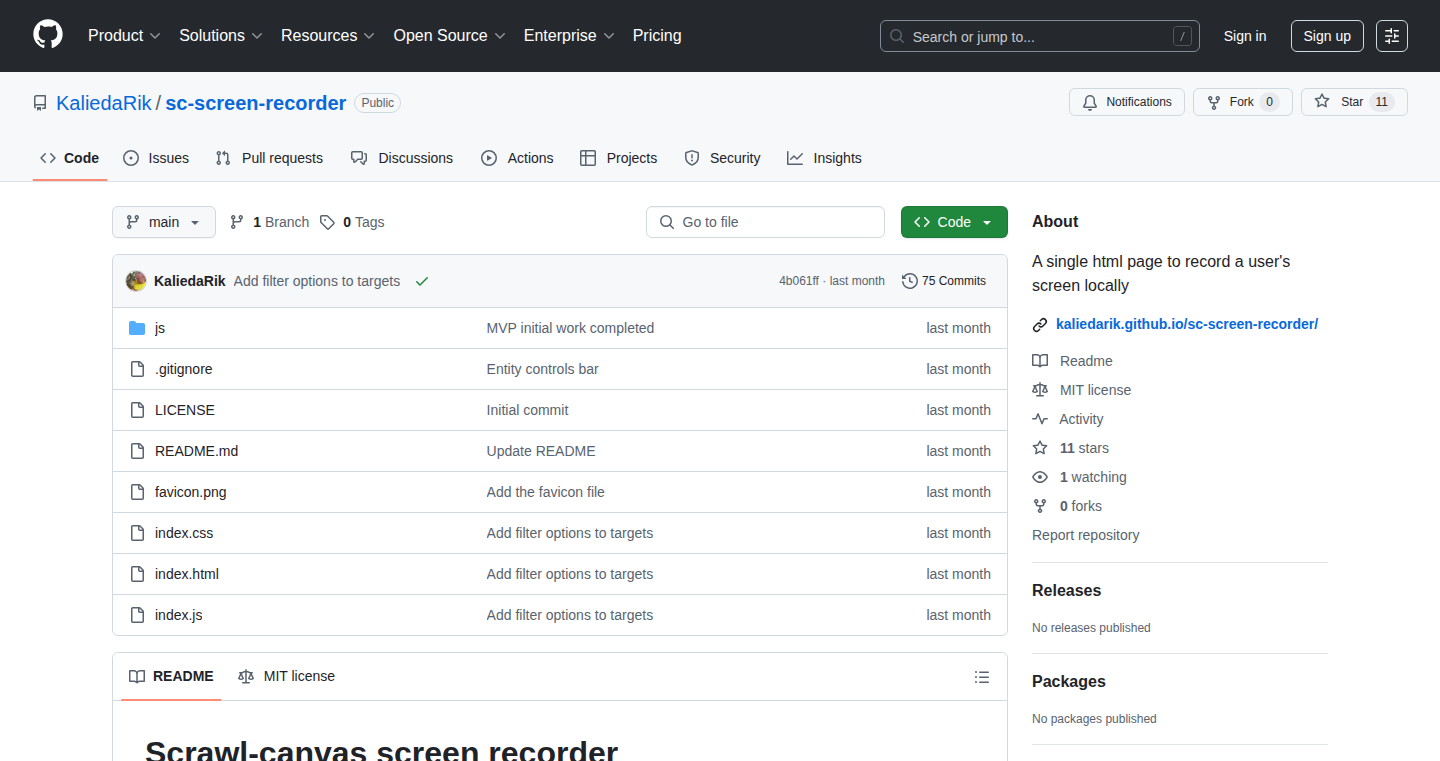Click the link icon beside the homepage URL
This screenshot has height=761, width=1440.
click(1040, 324)
